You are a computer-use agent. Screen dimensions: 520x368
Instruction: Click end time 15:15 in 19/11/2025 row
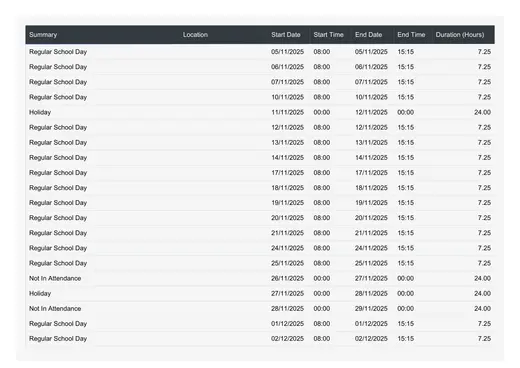pyautogui.click(x=406, y=203)
